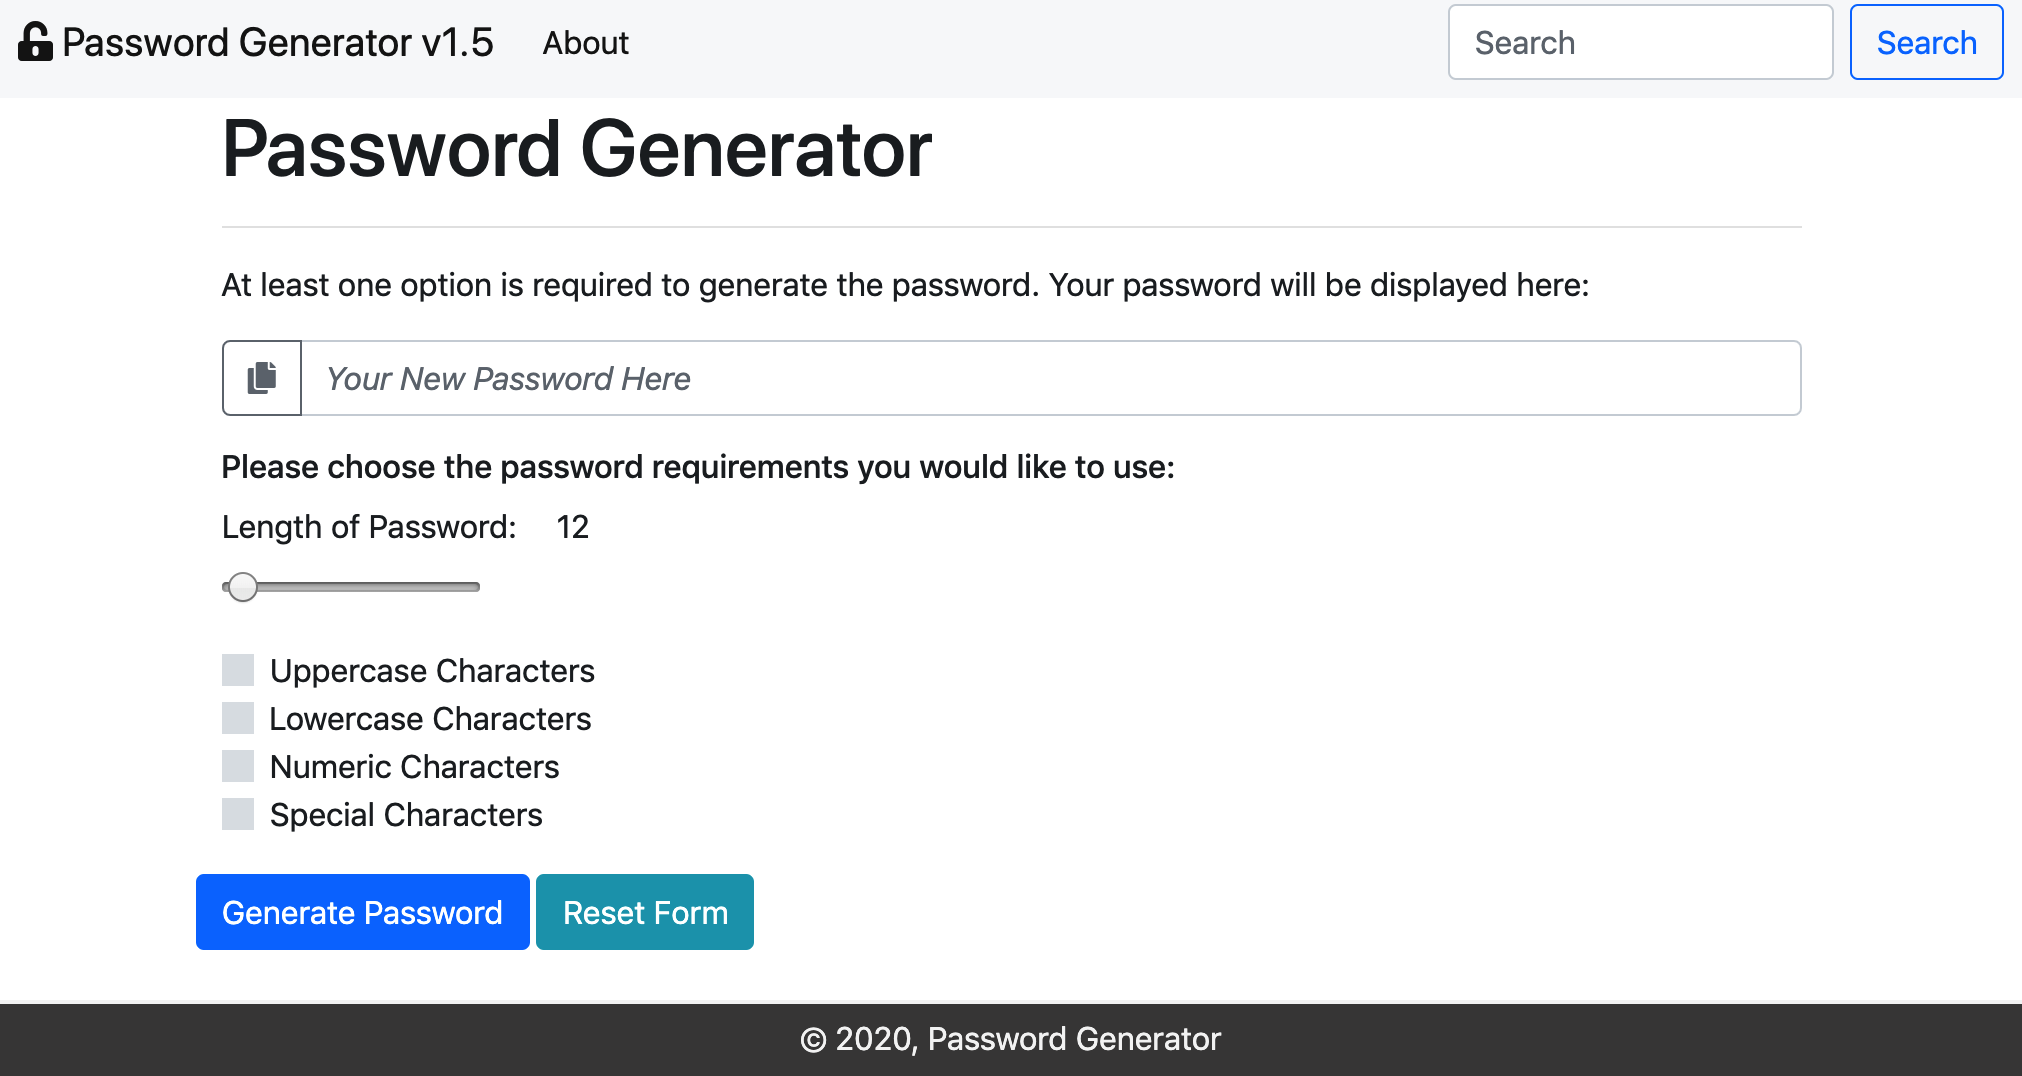
Task: Click the Password Generator v1.5 brand link
Action: coord(277,42)
